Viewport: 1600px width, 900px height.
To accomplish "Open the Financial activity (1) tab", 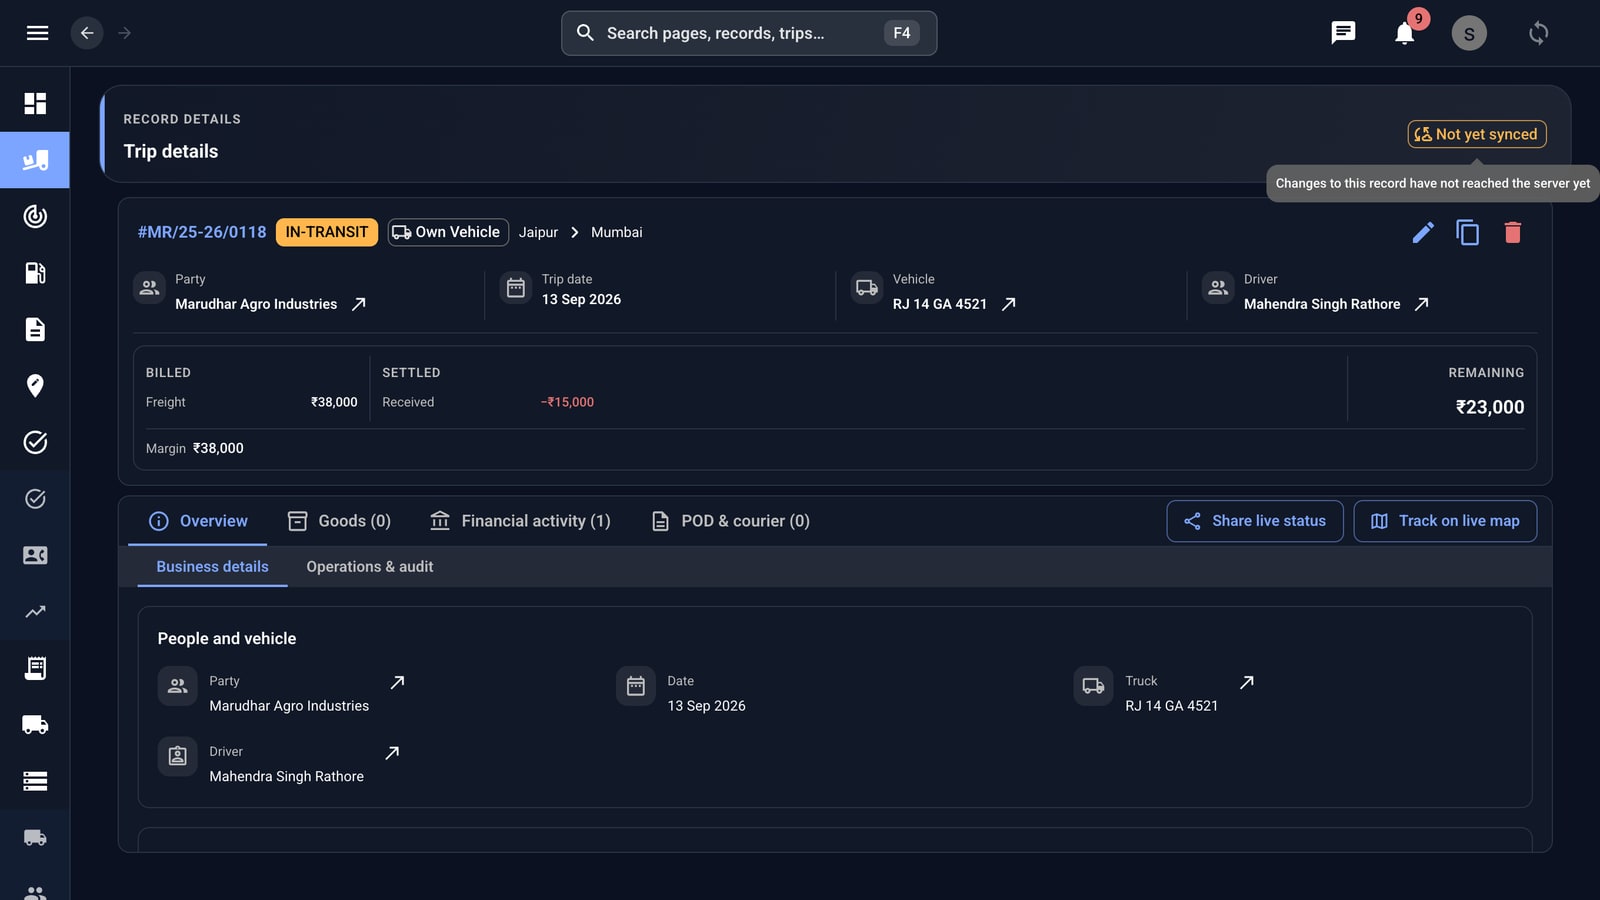I will (x=520, y=521).
